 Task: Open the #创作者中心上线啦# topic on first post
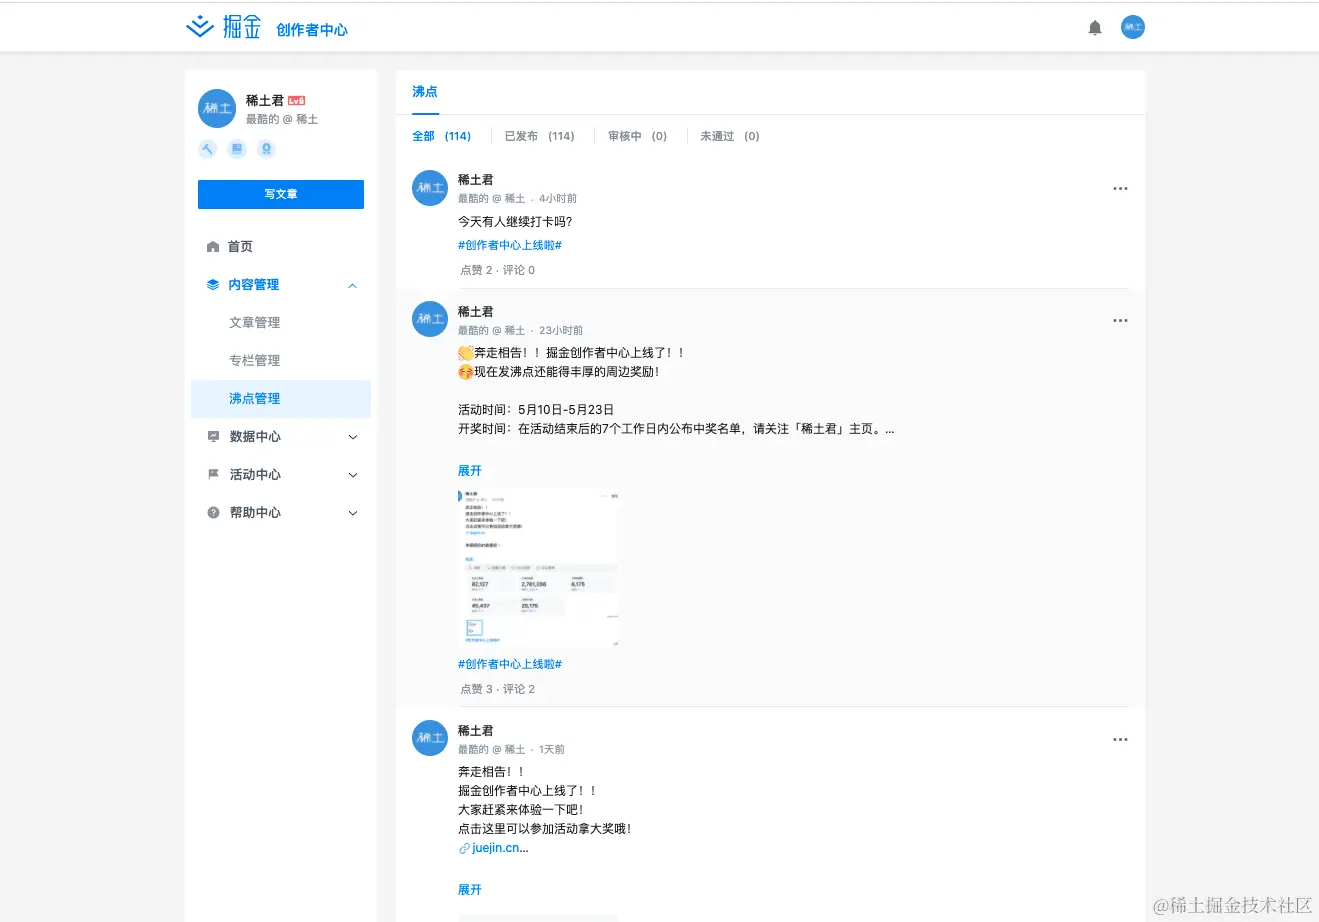[510, 245]
